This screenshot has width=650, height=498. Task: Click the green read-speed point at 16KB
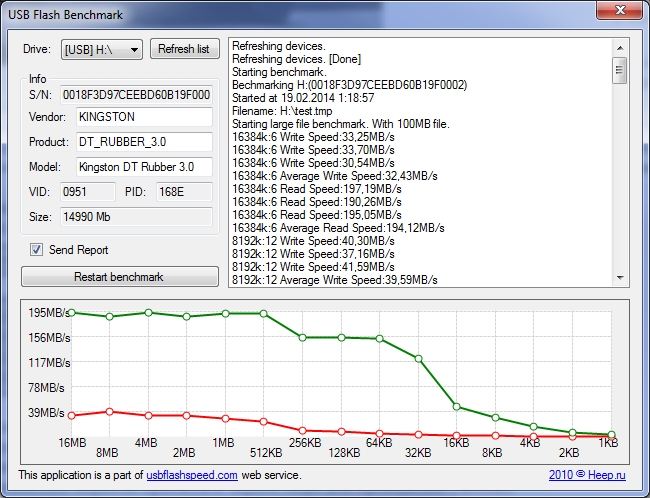456,407
